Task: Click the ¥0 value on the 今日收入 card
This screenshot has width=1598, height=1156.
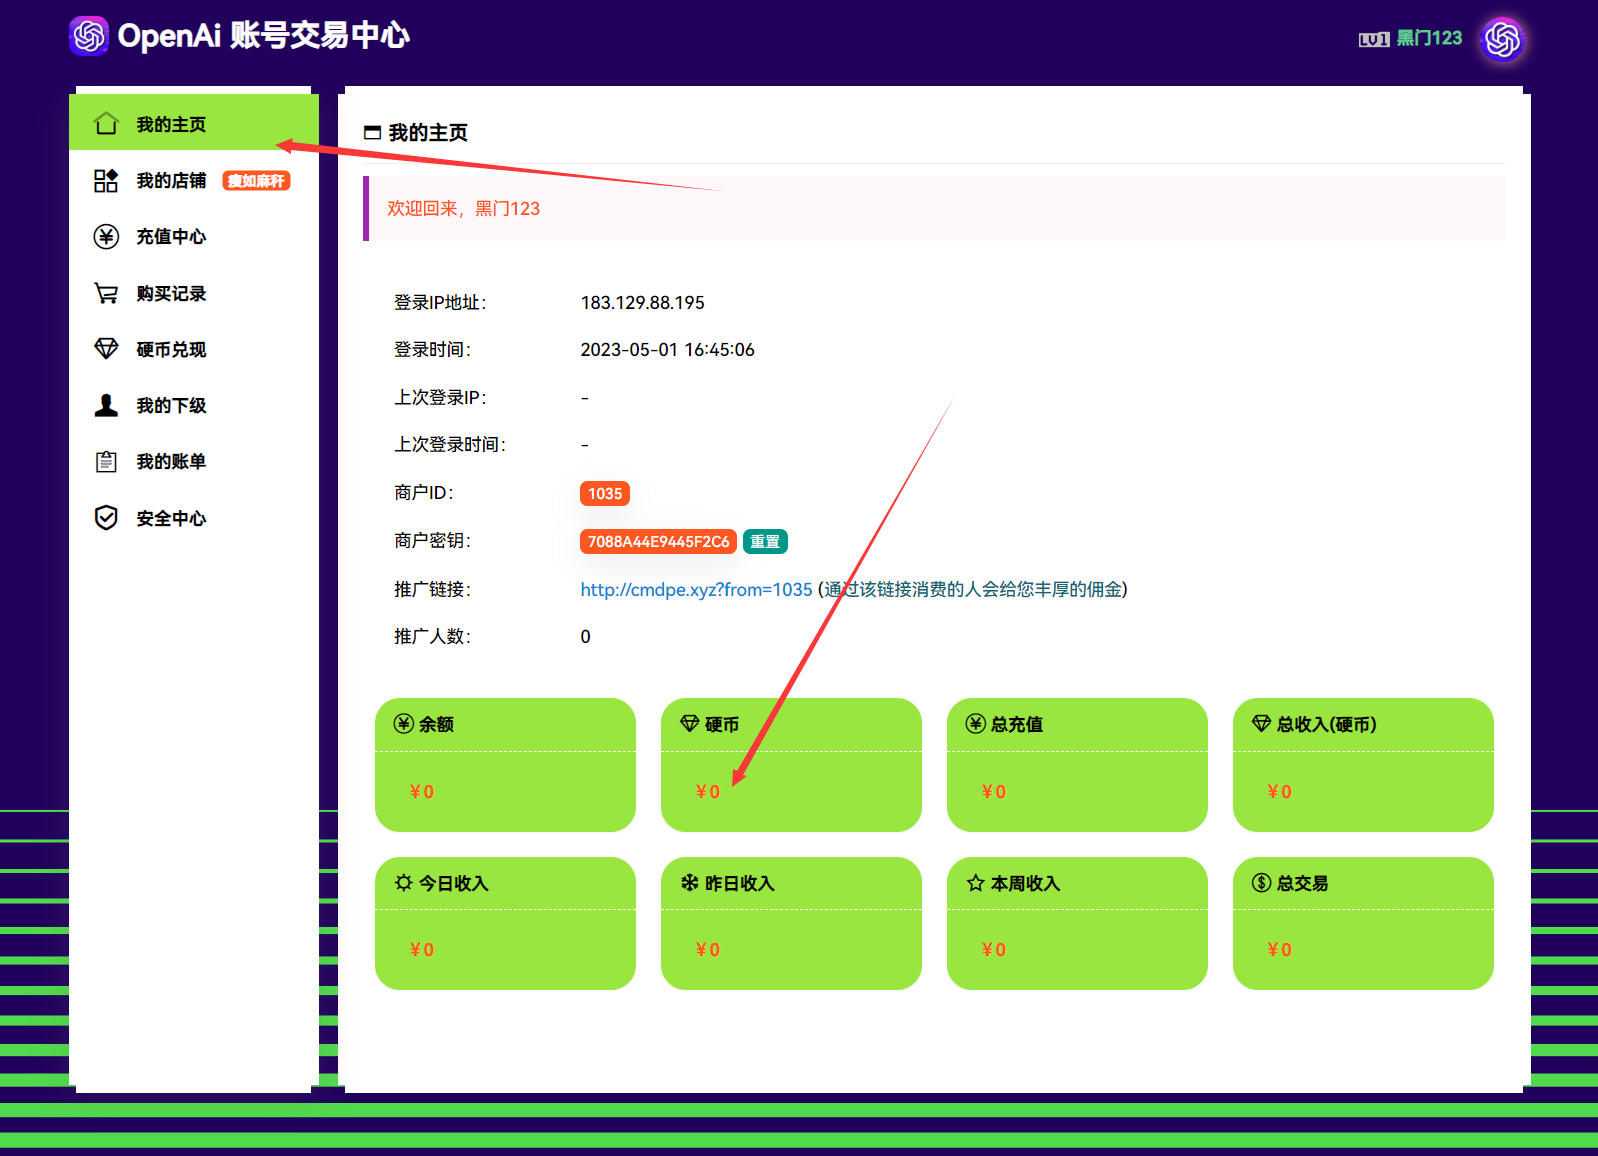Action: pyautogui.click(x=422, y=949)
